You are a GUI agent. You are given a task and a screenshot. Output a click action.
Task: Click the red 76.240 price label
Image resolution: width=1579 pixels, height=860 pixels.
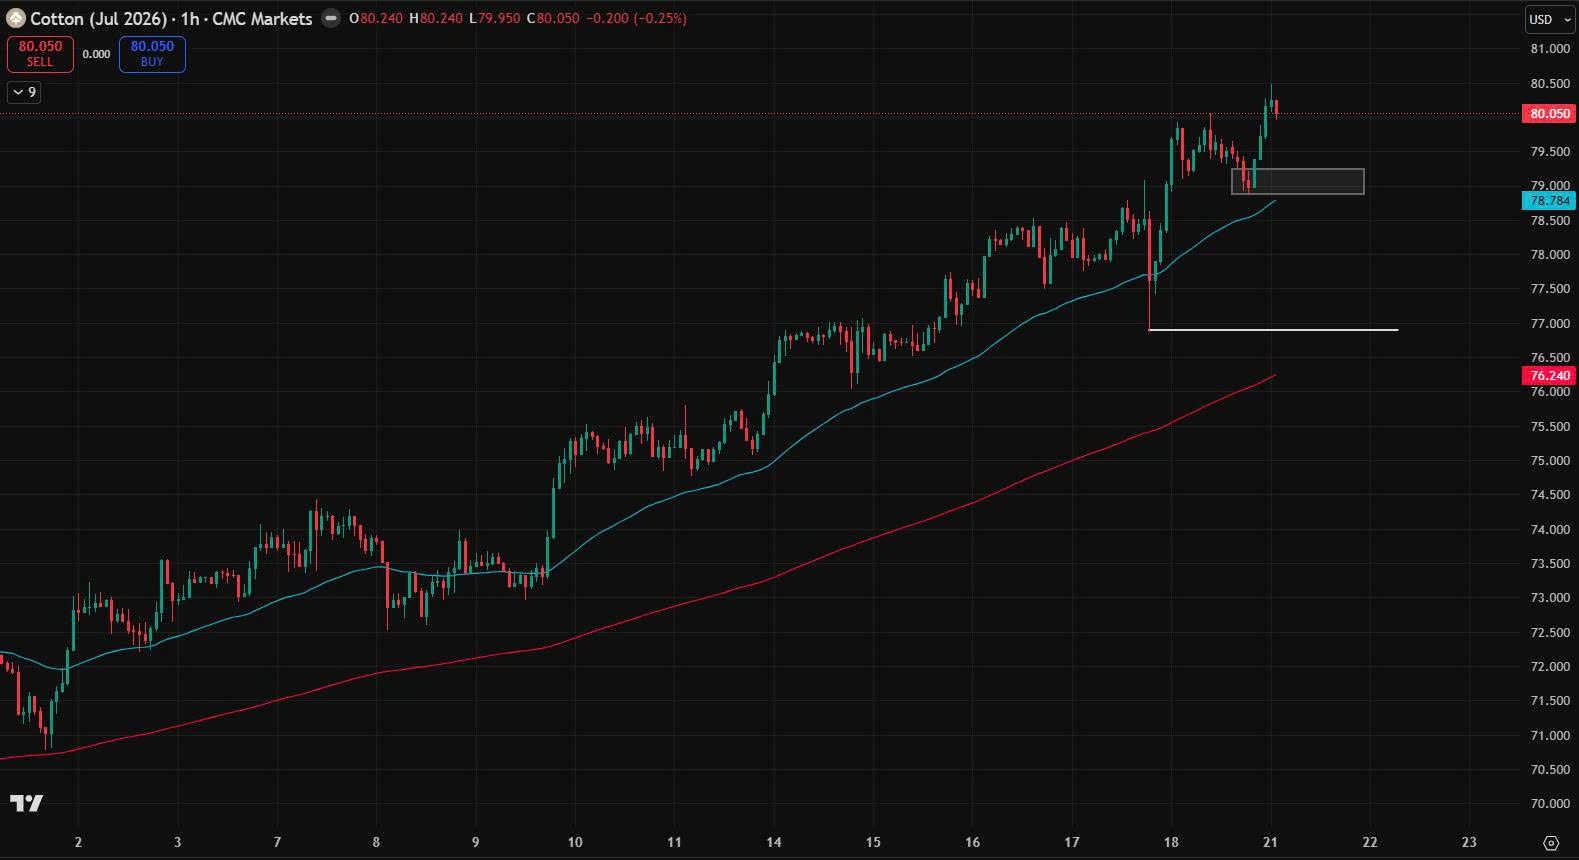(1549, 376)
